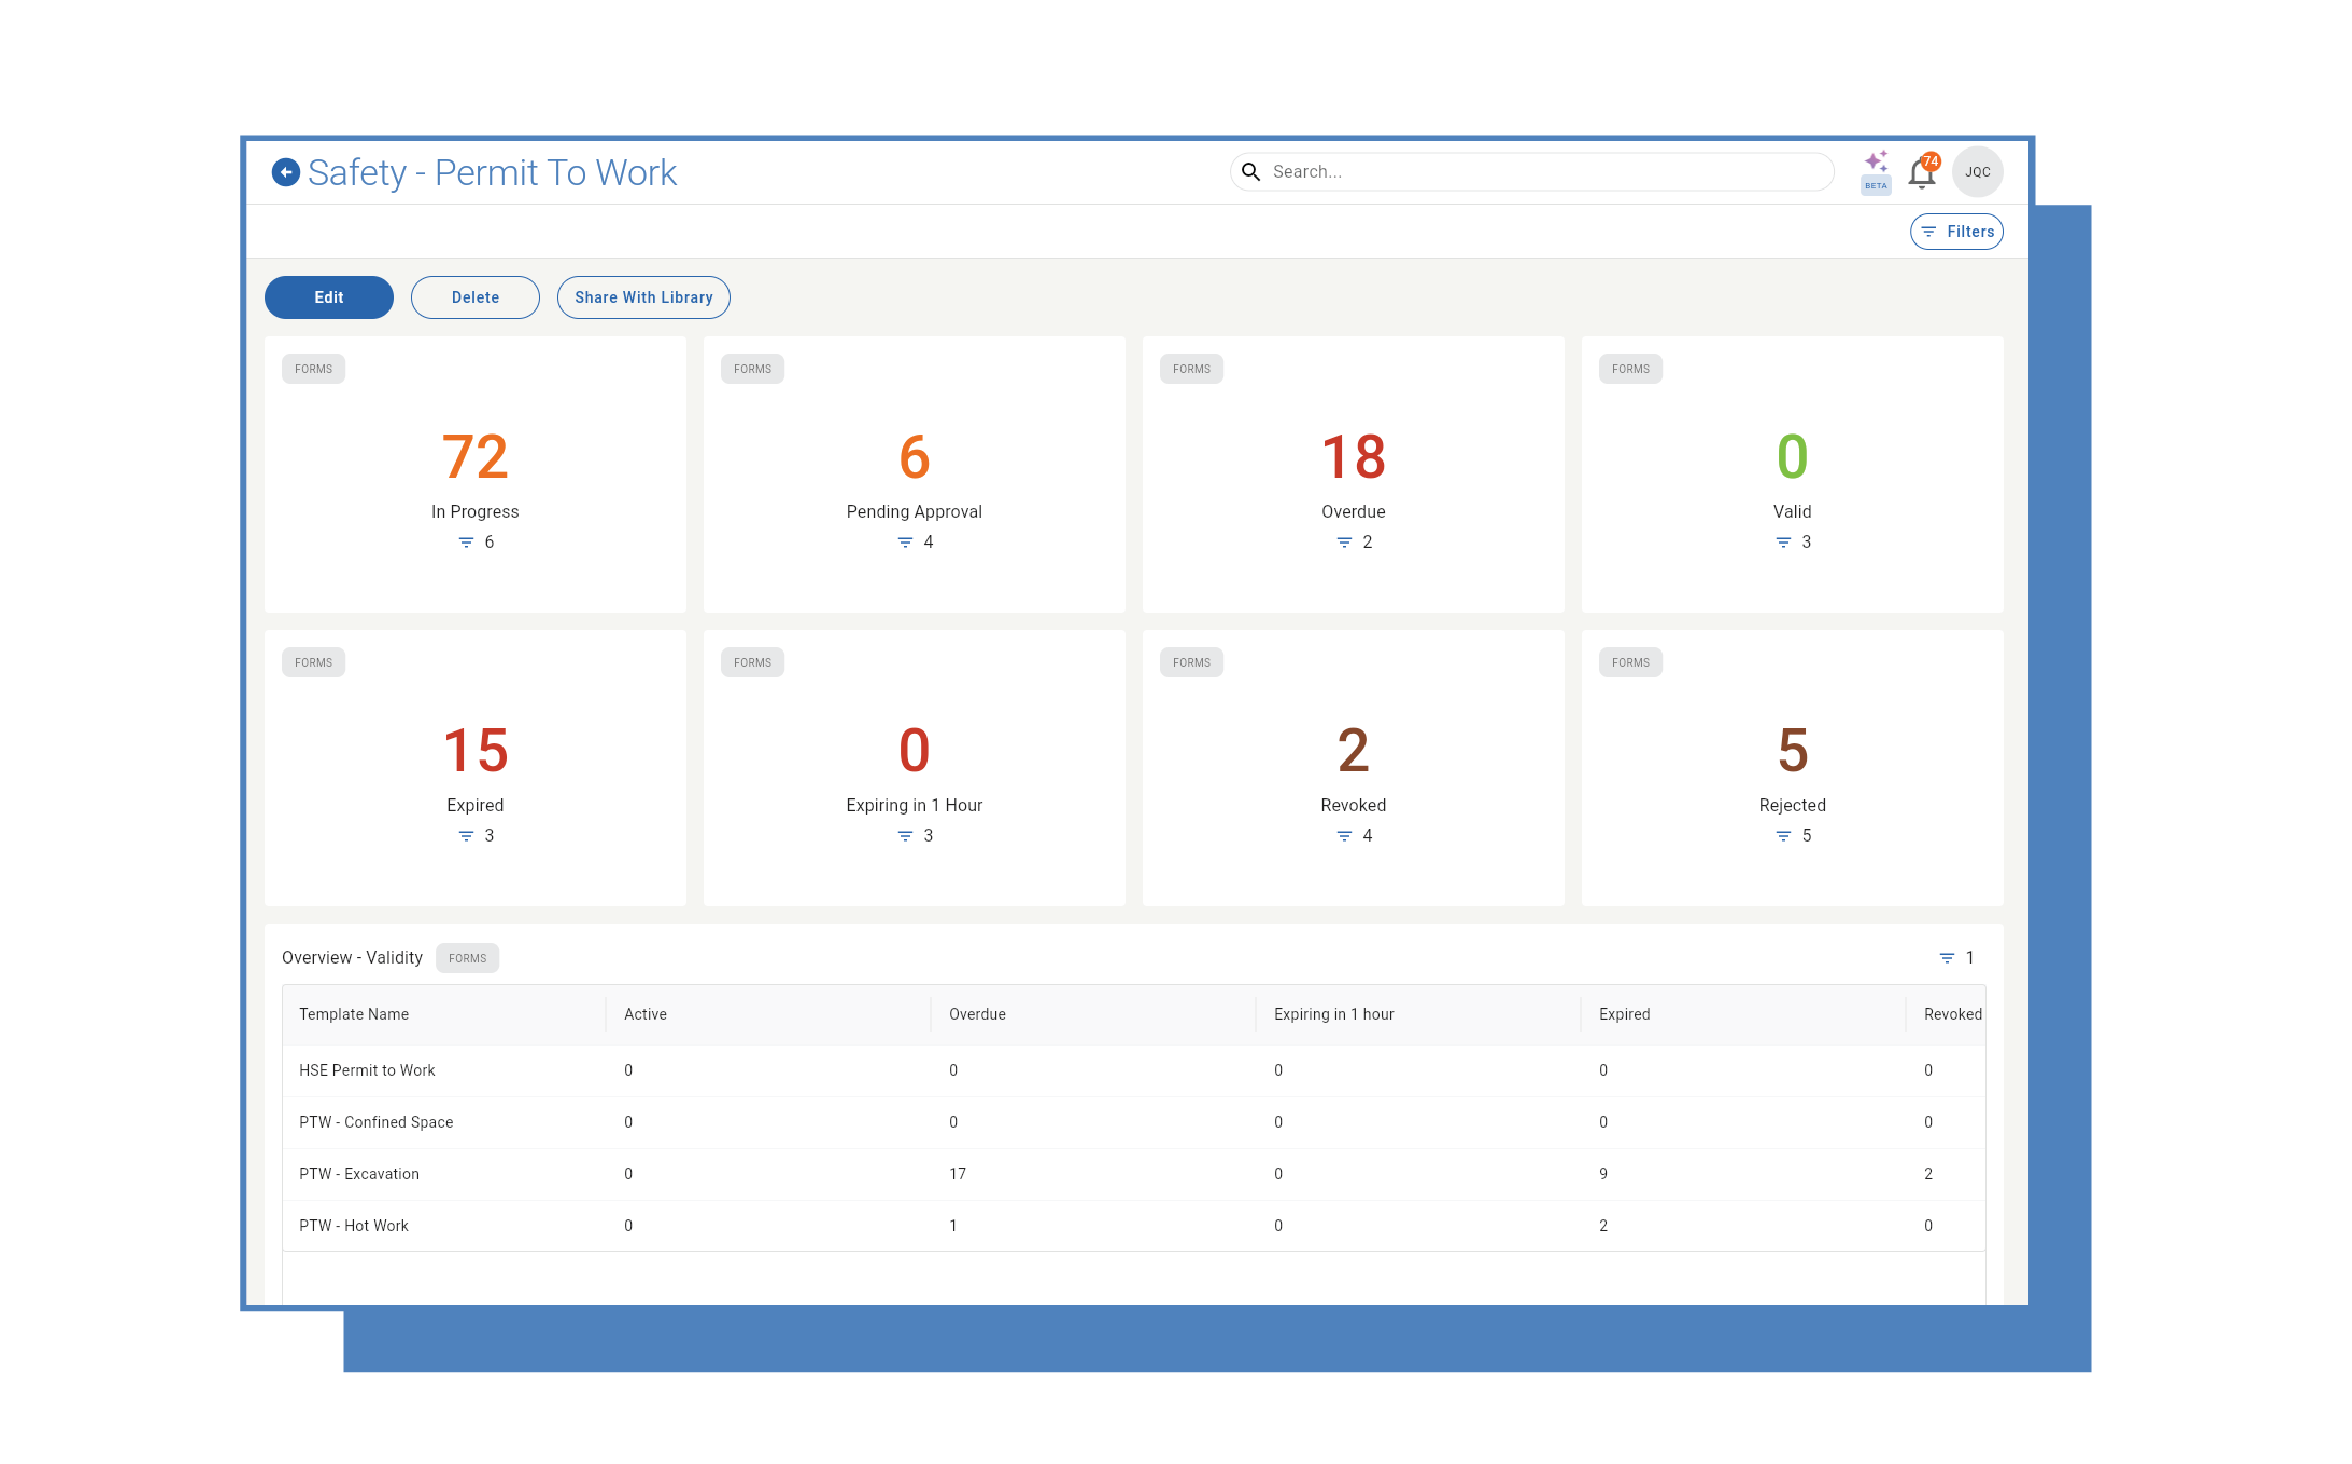2352x1464 pixels.
Task: Toggle the FORMS tag next to Overview - Validity
Action: 467,957
